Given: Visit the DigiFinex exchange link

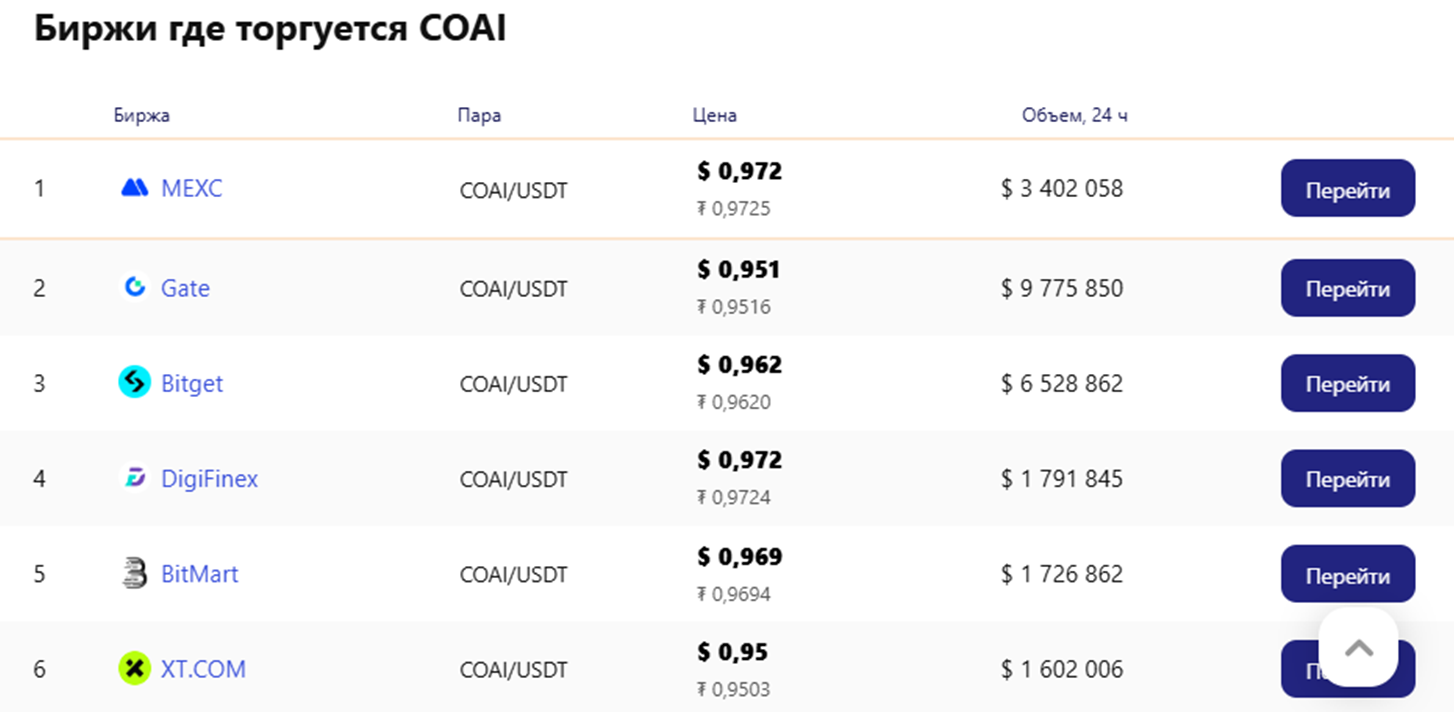Looking at the screenshot, I should click(x=209, y=479).
